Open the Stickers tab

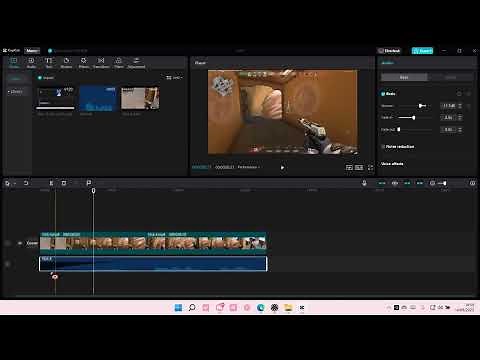coord(66,62)
